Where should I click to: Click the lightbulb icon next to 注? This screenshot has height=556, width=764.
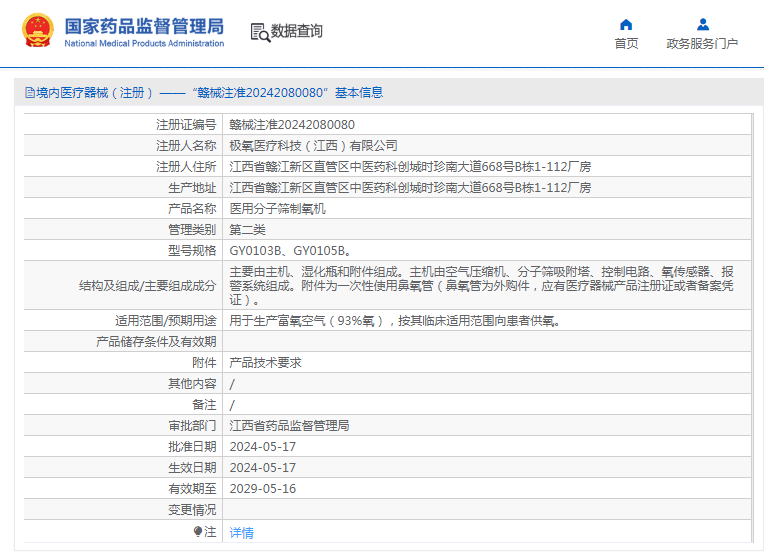point(197,531)
